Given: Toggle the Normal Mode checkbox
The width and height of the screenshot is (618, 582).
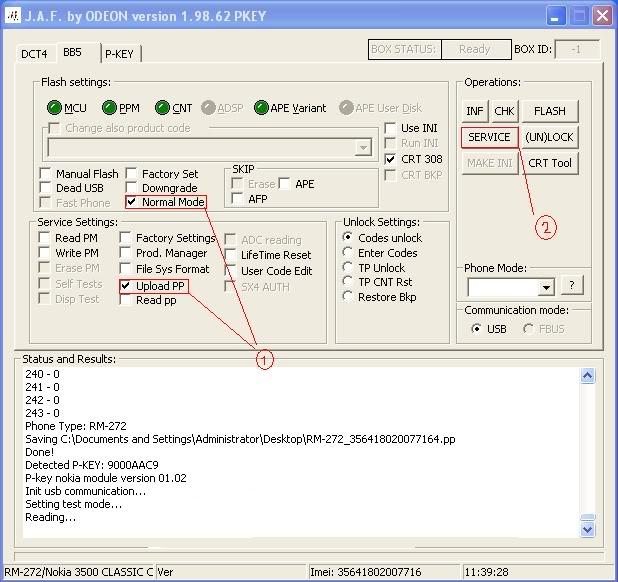Looking at the screenshot, I should (131, 202).
